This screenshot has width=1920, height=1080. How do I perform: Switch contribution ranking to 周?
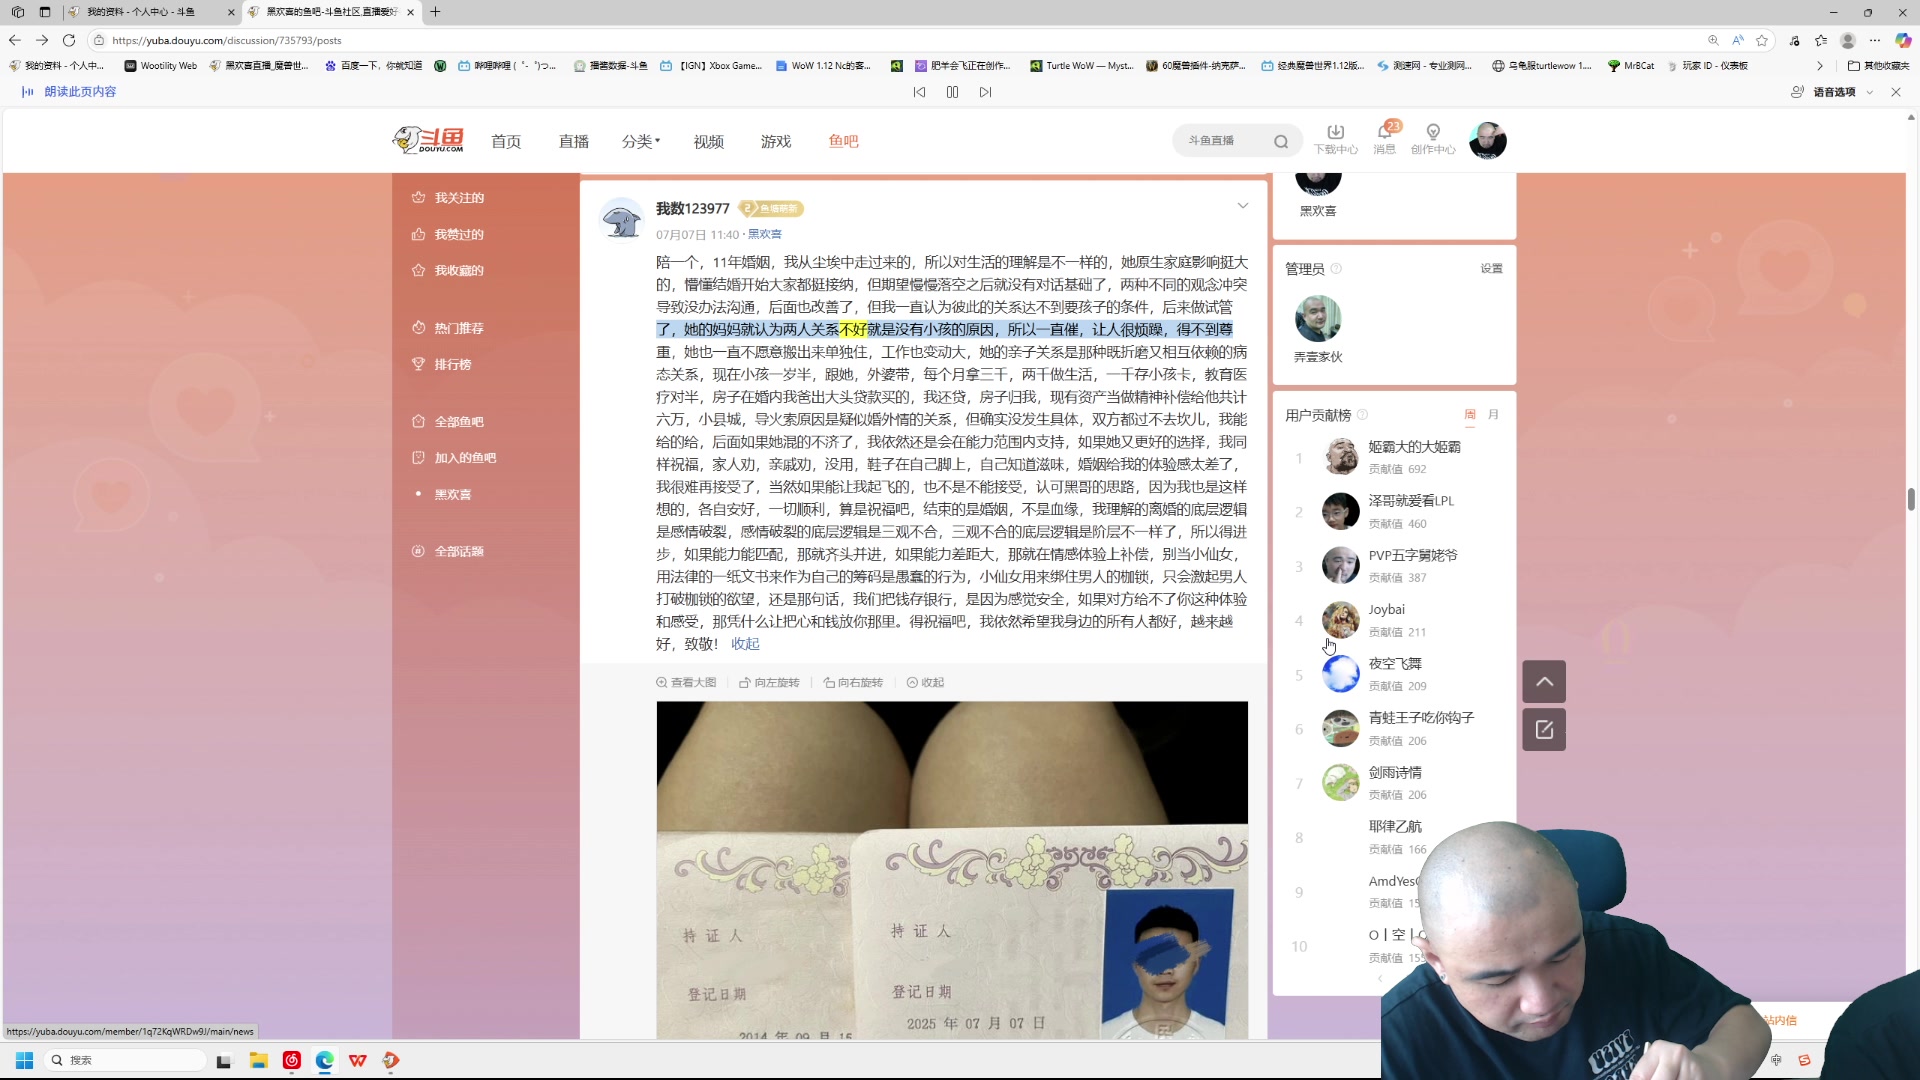tap(1470, 415)
